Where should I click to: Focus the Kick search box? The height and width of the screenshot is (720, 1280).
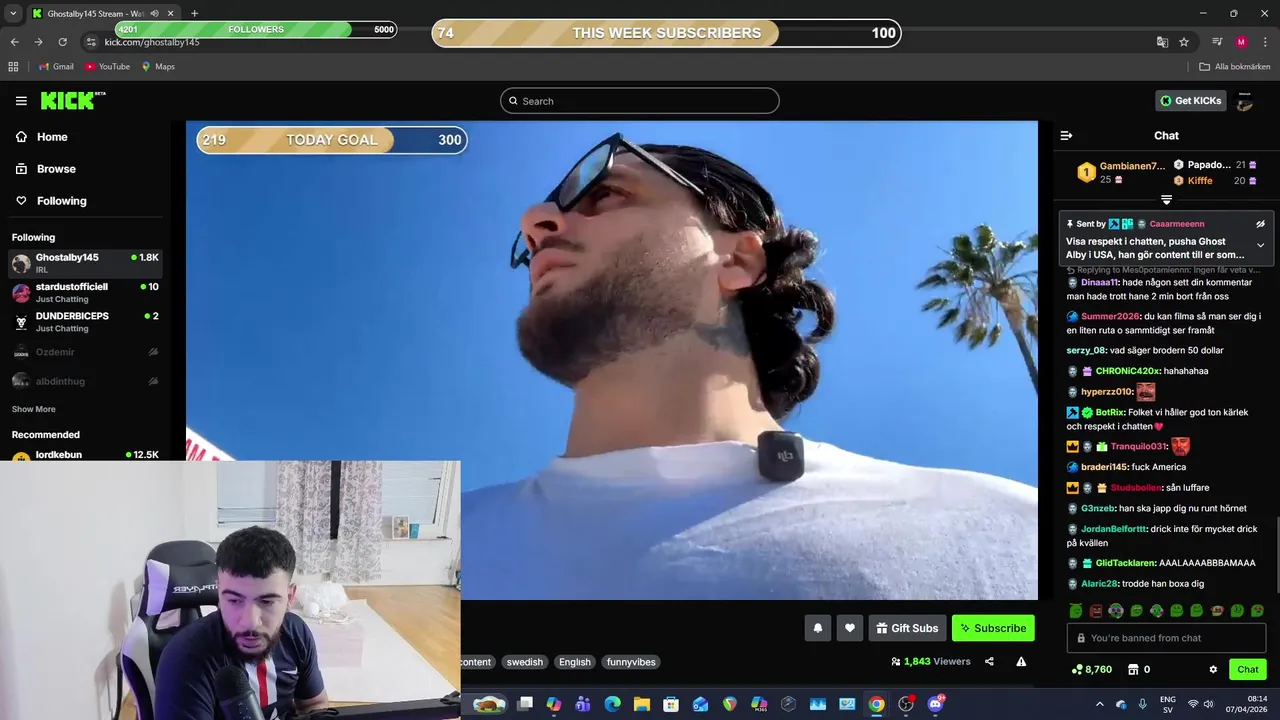coord(640,101)
